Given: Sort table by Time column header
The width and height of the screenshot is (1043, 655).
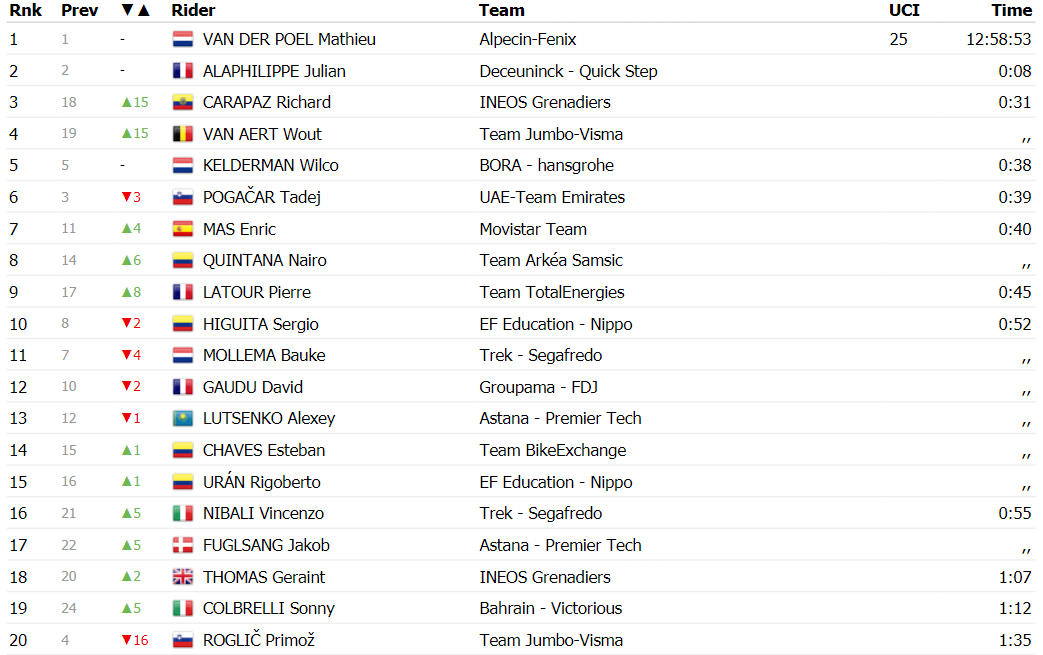Looking at the screenshot, I should [x=1011, y=11].
